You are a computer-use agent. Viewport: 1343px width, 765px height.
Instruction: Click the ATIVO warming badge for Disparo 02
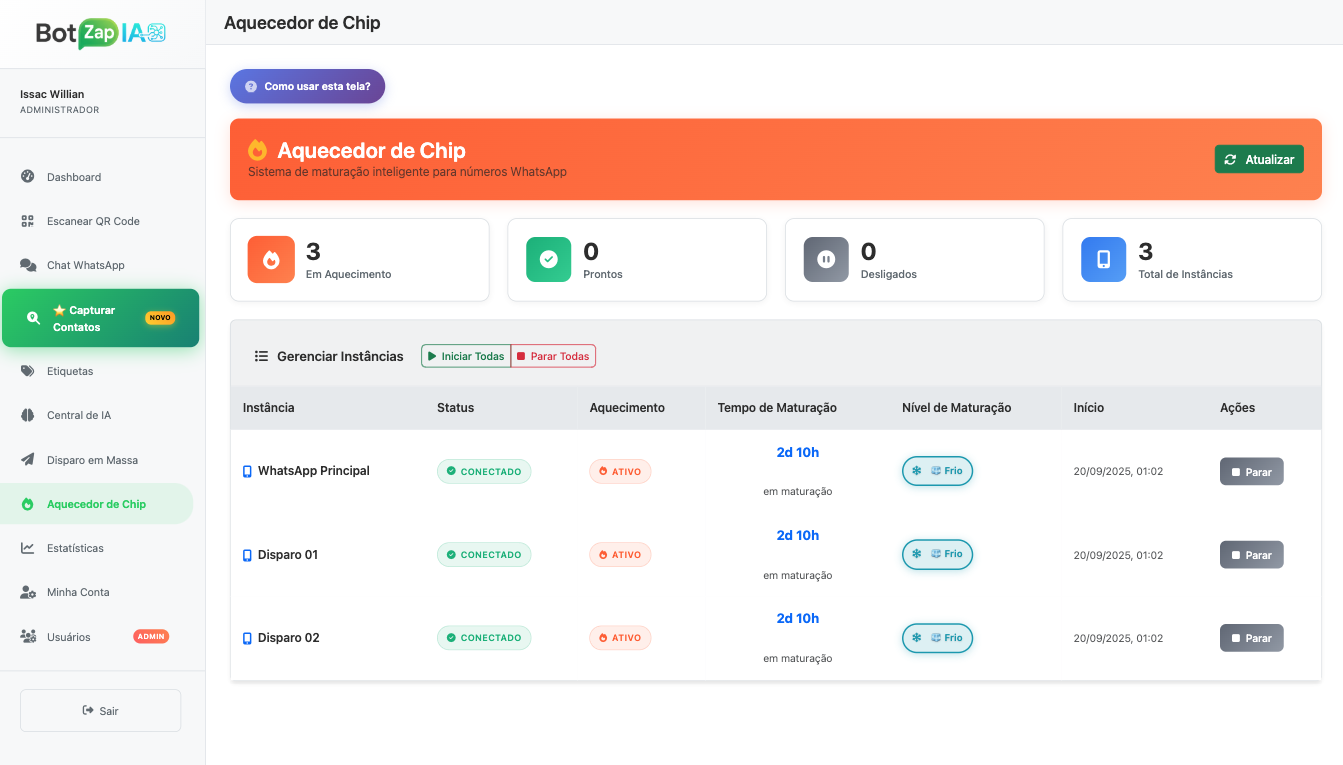pyautogui.click(x=620, y=637)
